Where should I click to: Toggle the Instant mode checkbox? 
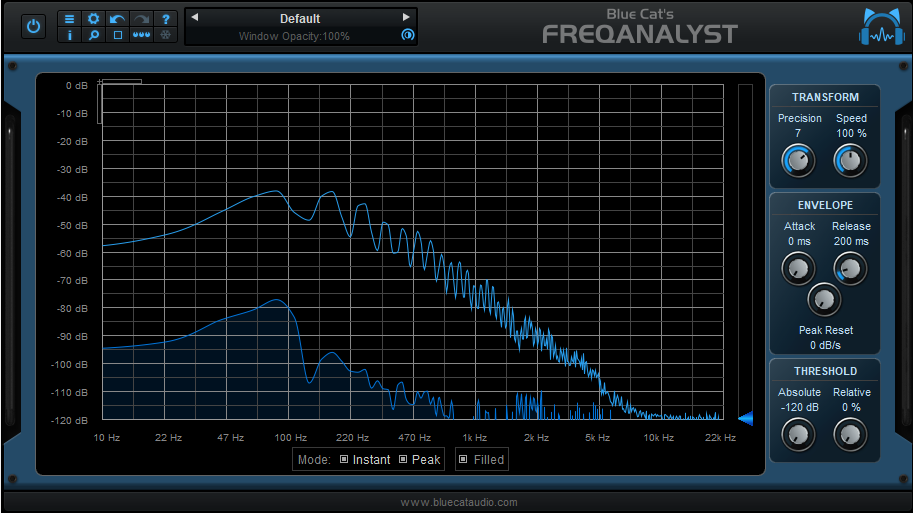pos(344,459)
